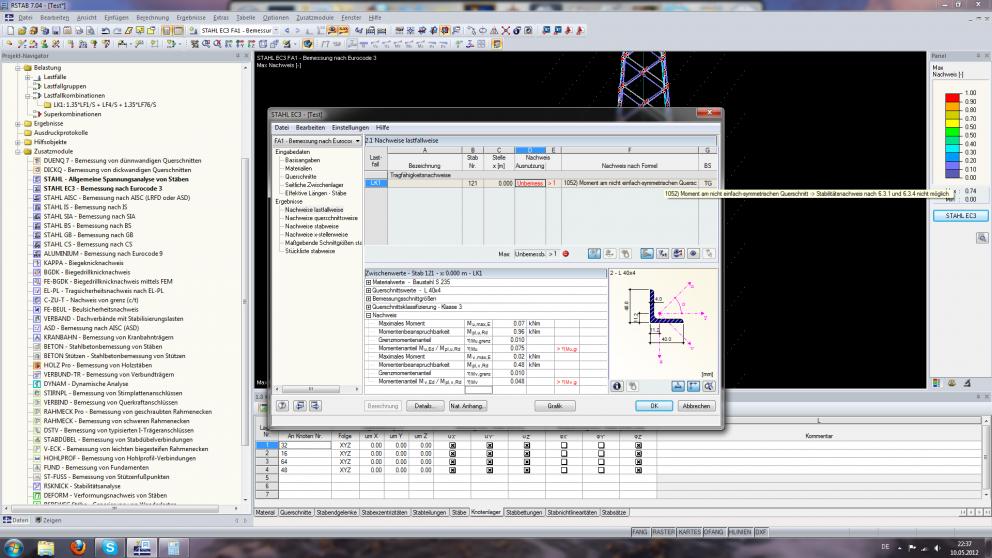Viewport: 992px width, 558px height.
Task: Toggle uy checkbox for node 16 row
Action: tap(489, 454)
